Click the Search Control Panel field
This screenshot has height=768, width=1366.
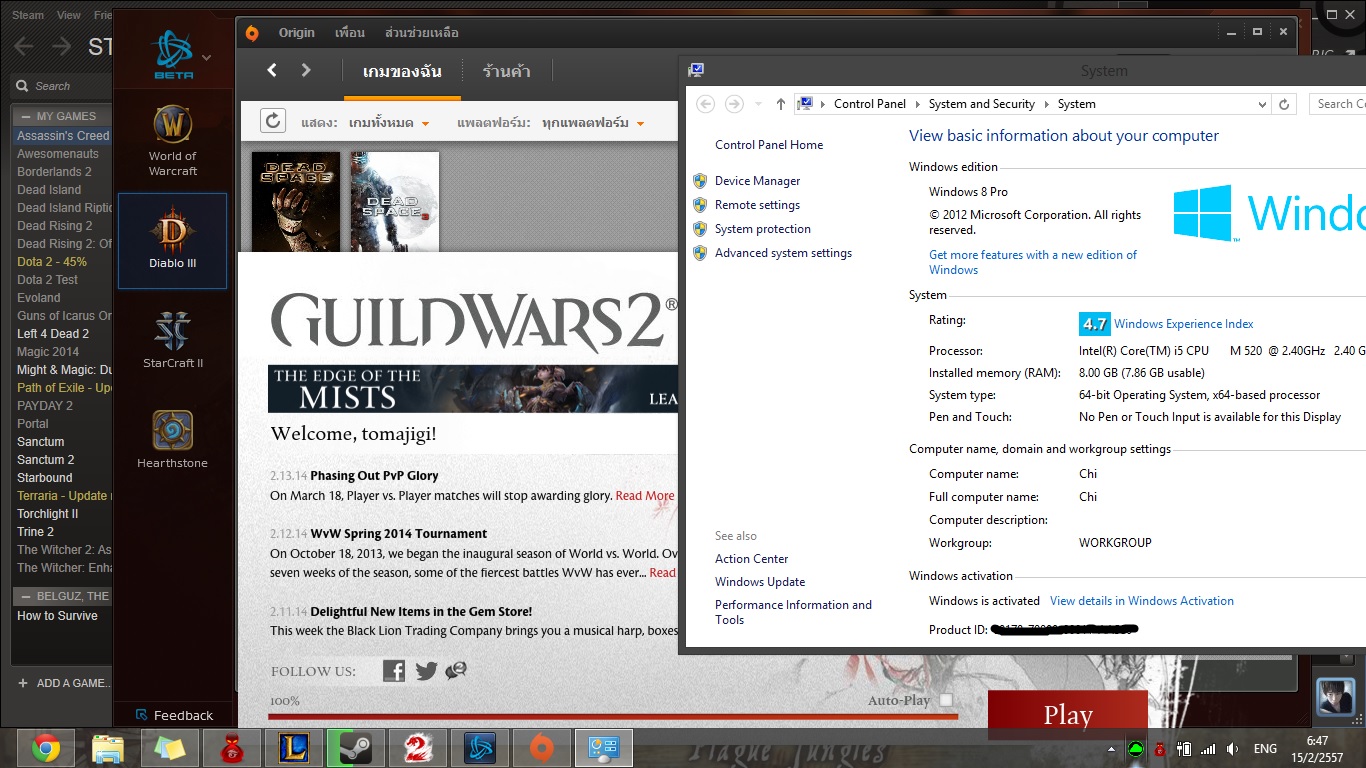pyautogui.click(x=1338, y=104)
